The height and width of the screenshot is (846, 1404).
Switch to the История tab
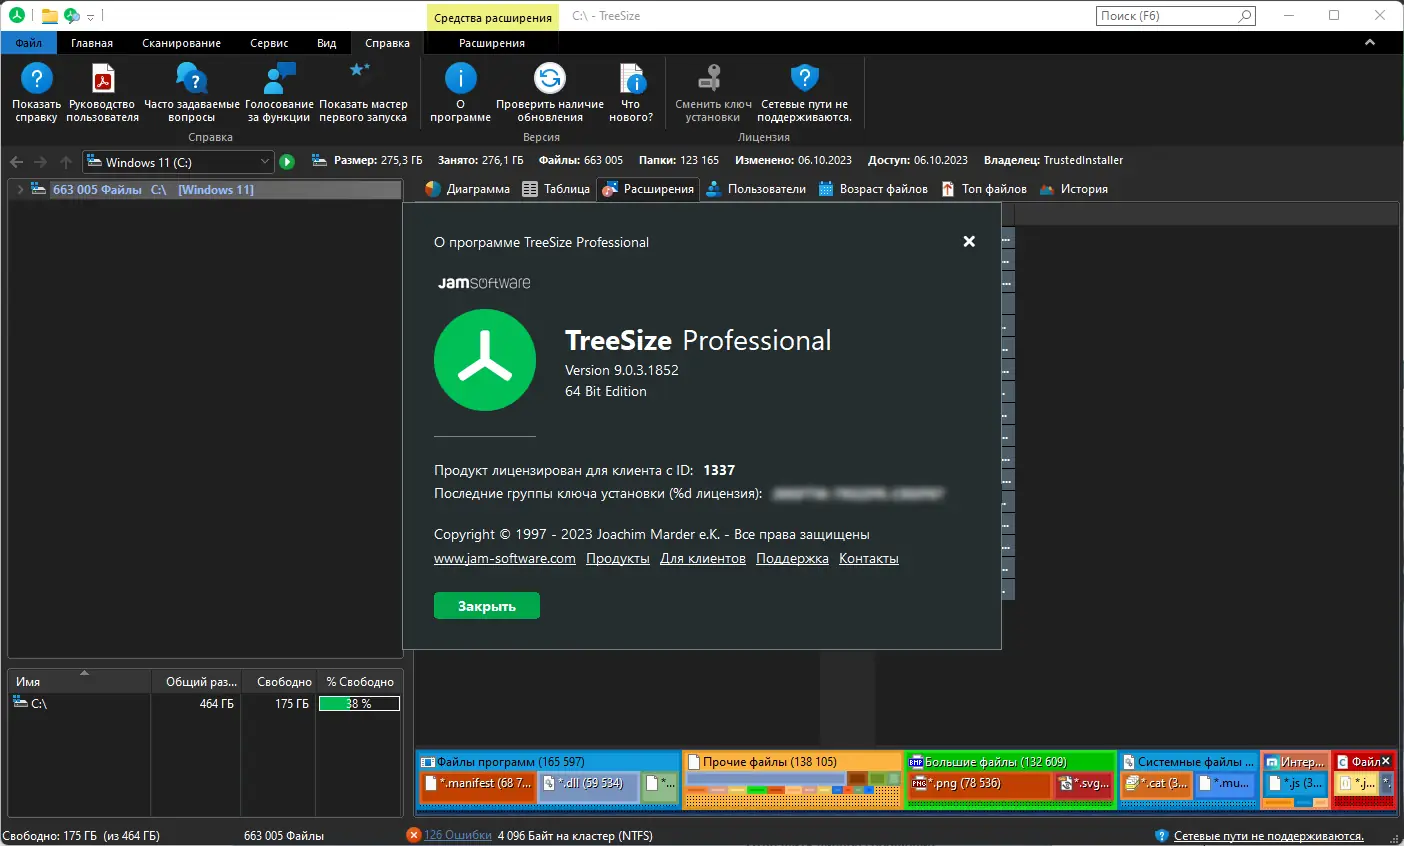pyautogui.click(x=1074, y=189)
